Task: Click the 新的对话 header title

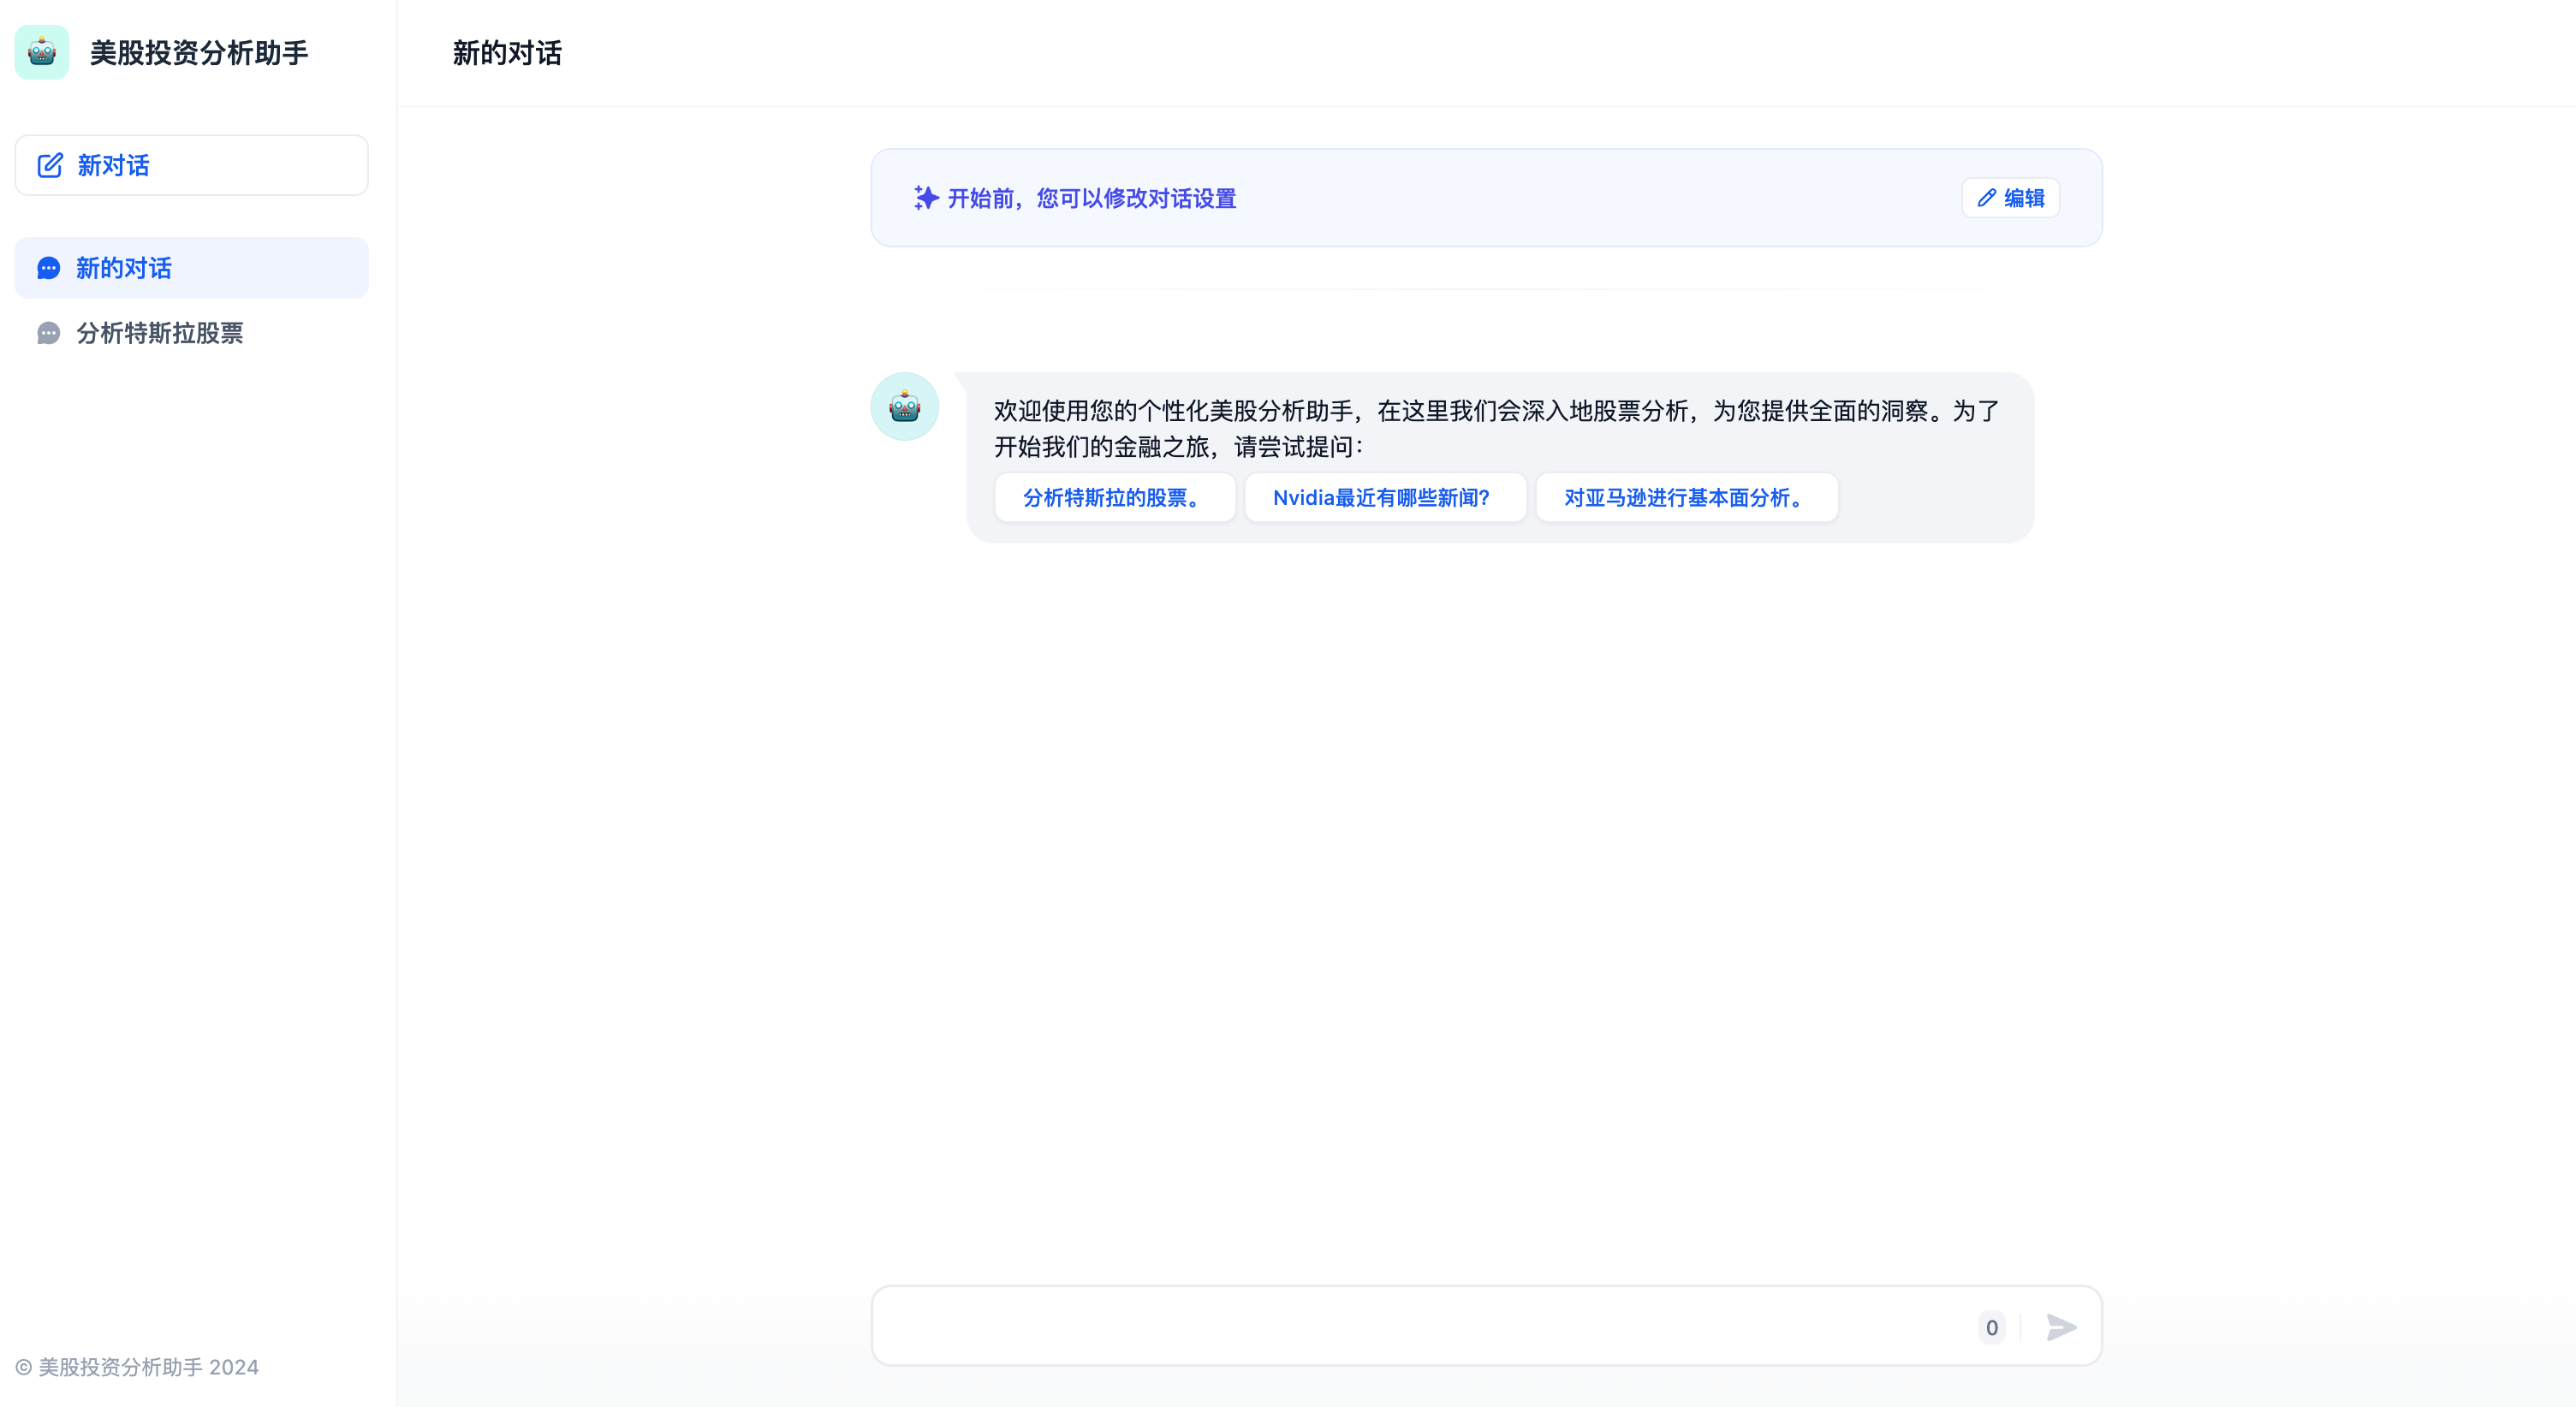Action: pyautogui.click(x=506, y=54)
